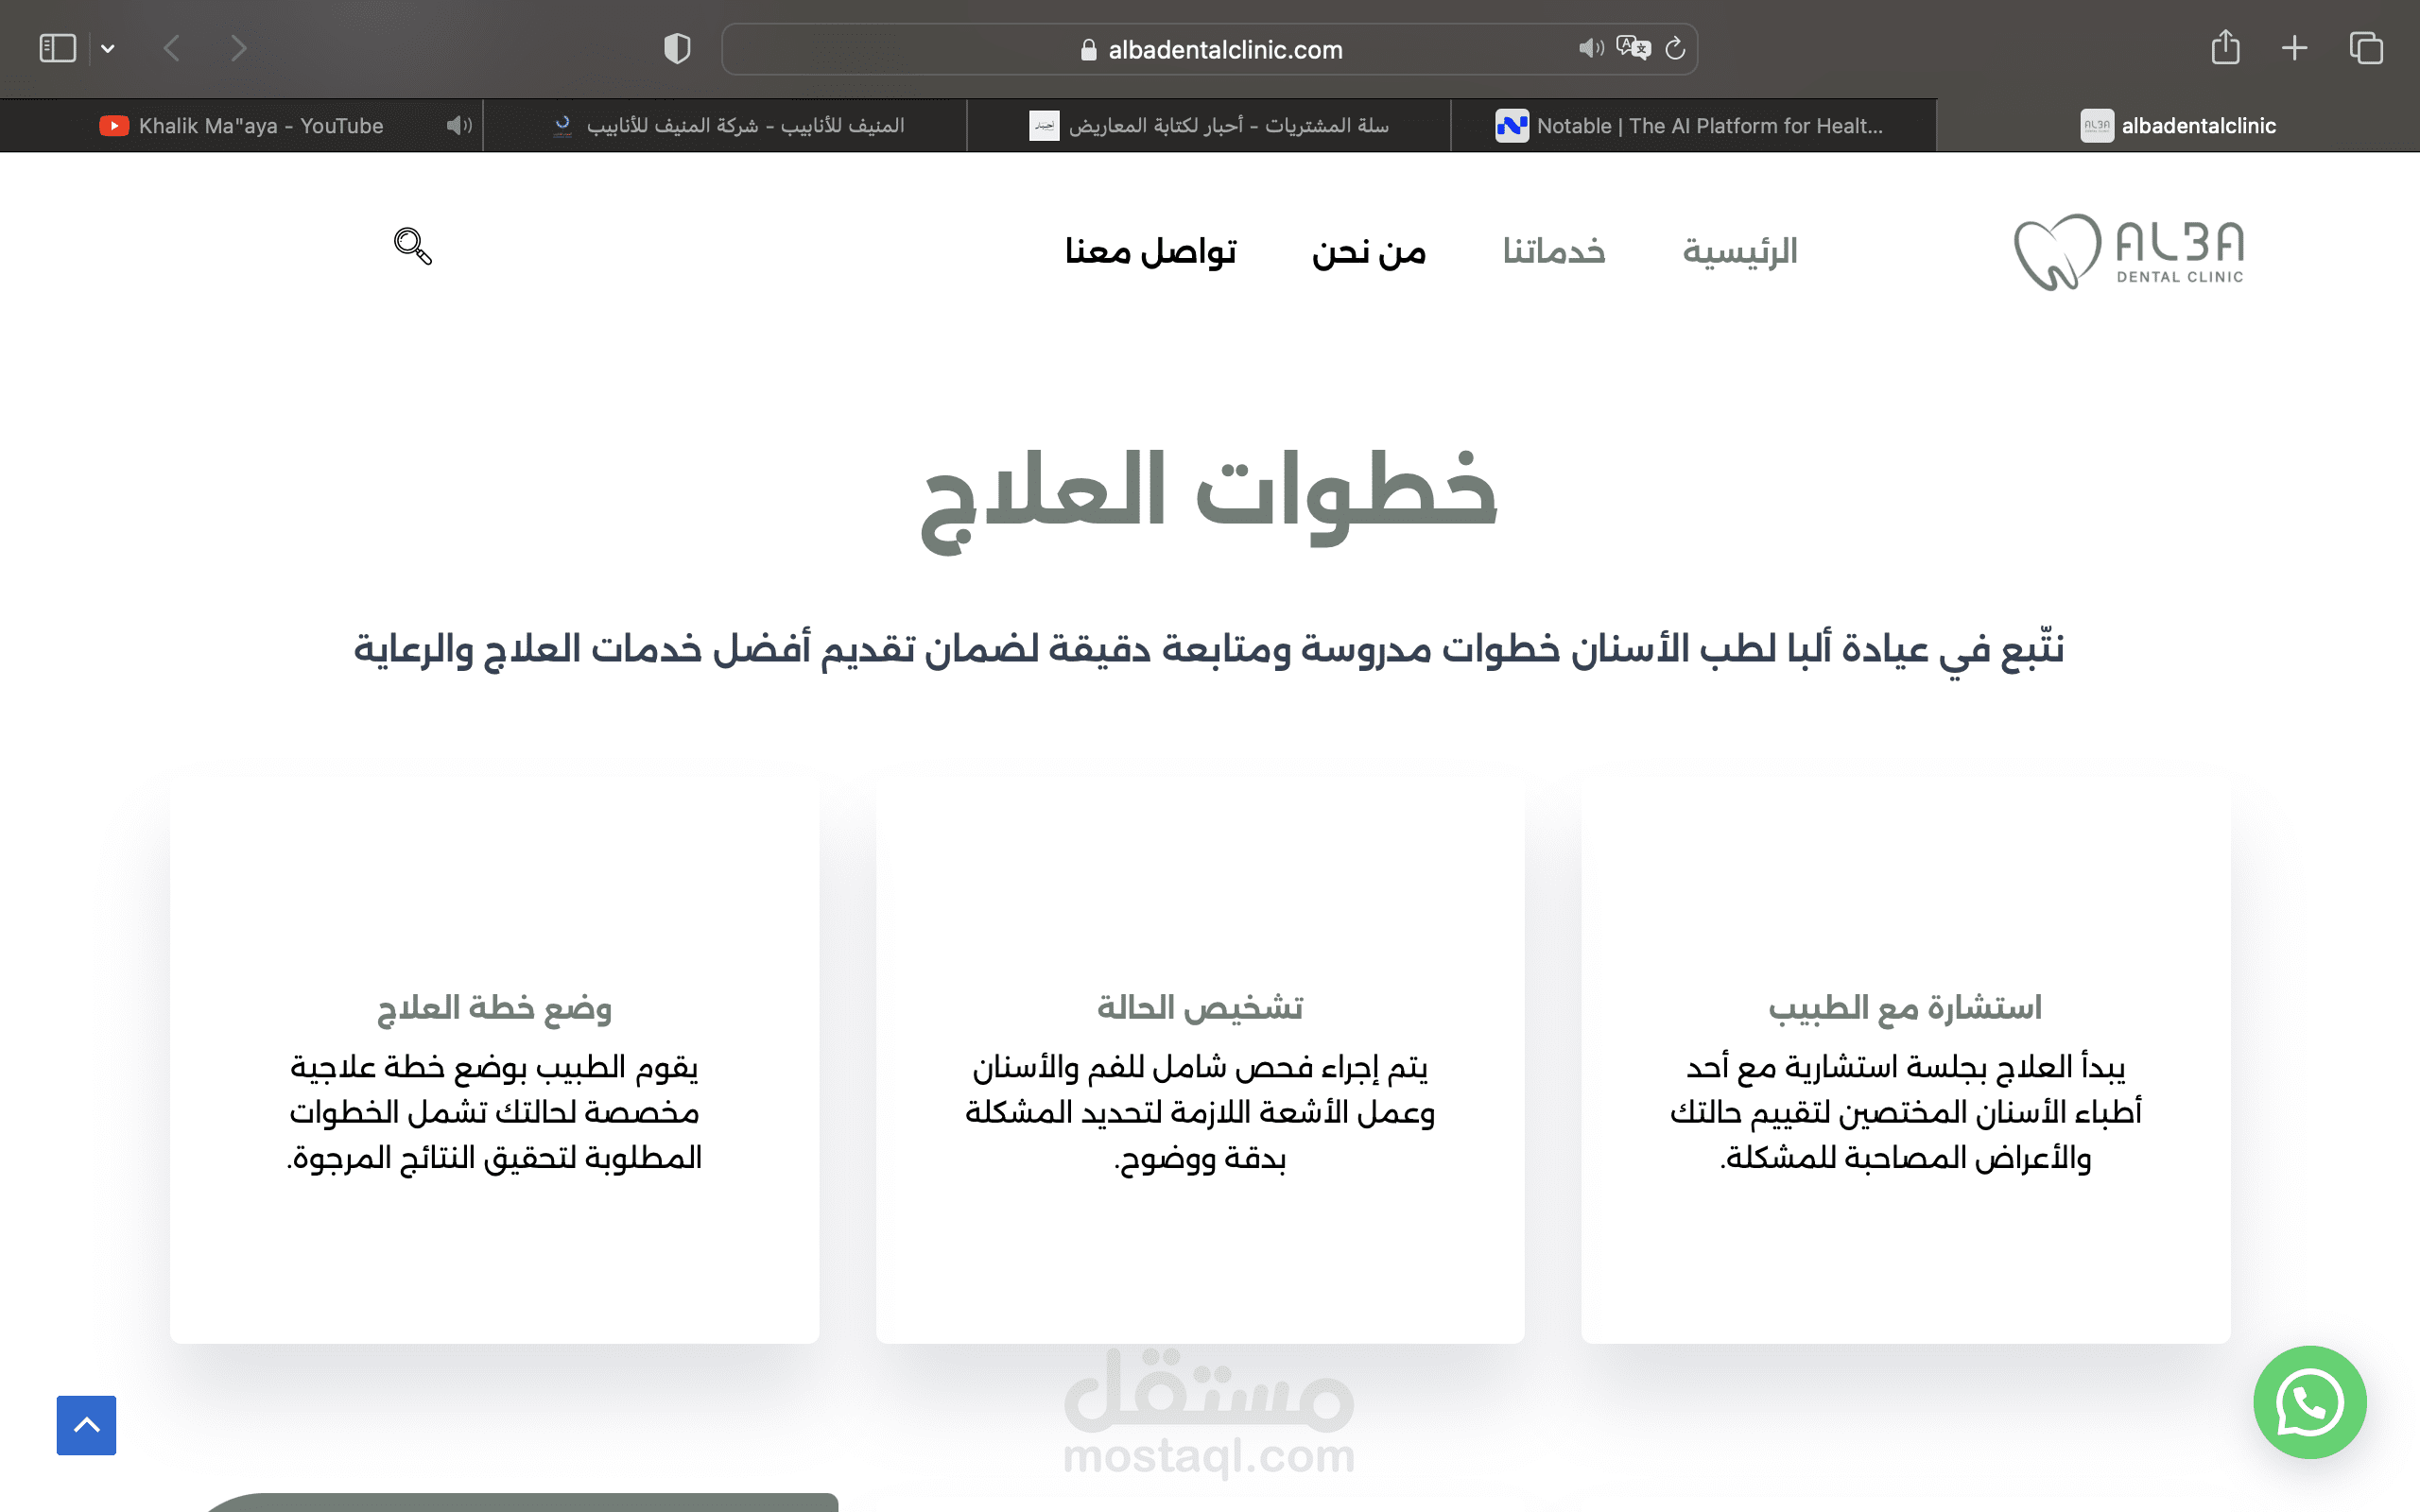This screenshot has height=1512, width=2420.
Task: Click the WhatsApp chat floating button
Action: [2309, 1402]
